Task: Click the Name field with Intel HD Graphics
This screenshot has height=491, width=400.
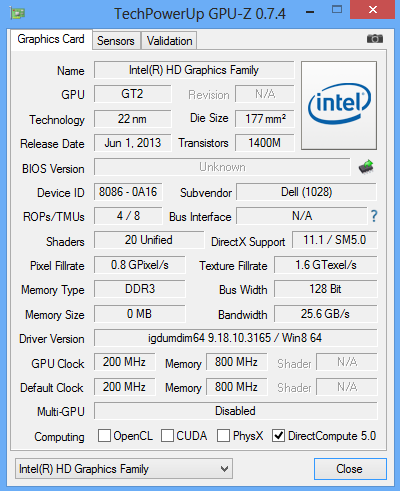Action: (x=194, y=70)
